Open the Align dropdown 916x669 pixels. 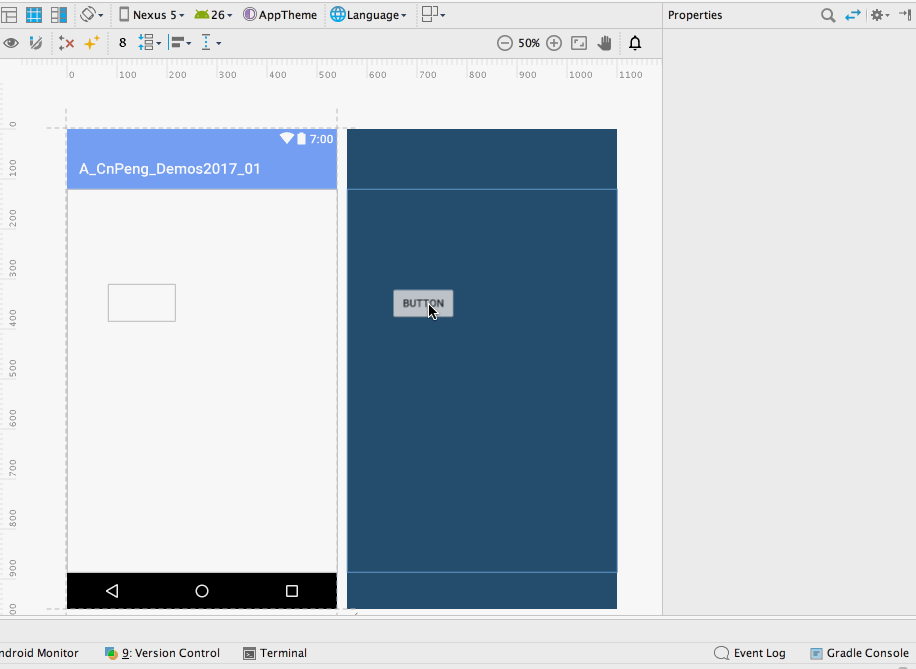(x=180, y=43)
